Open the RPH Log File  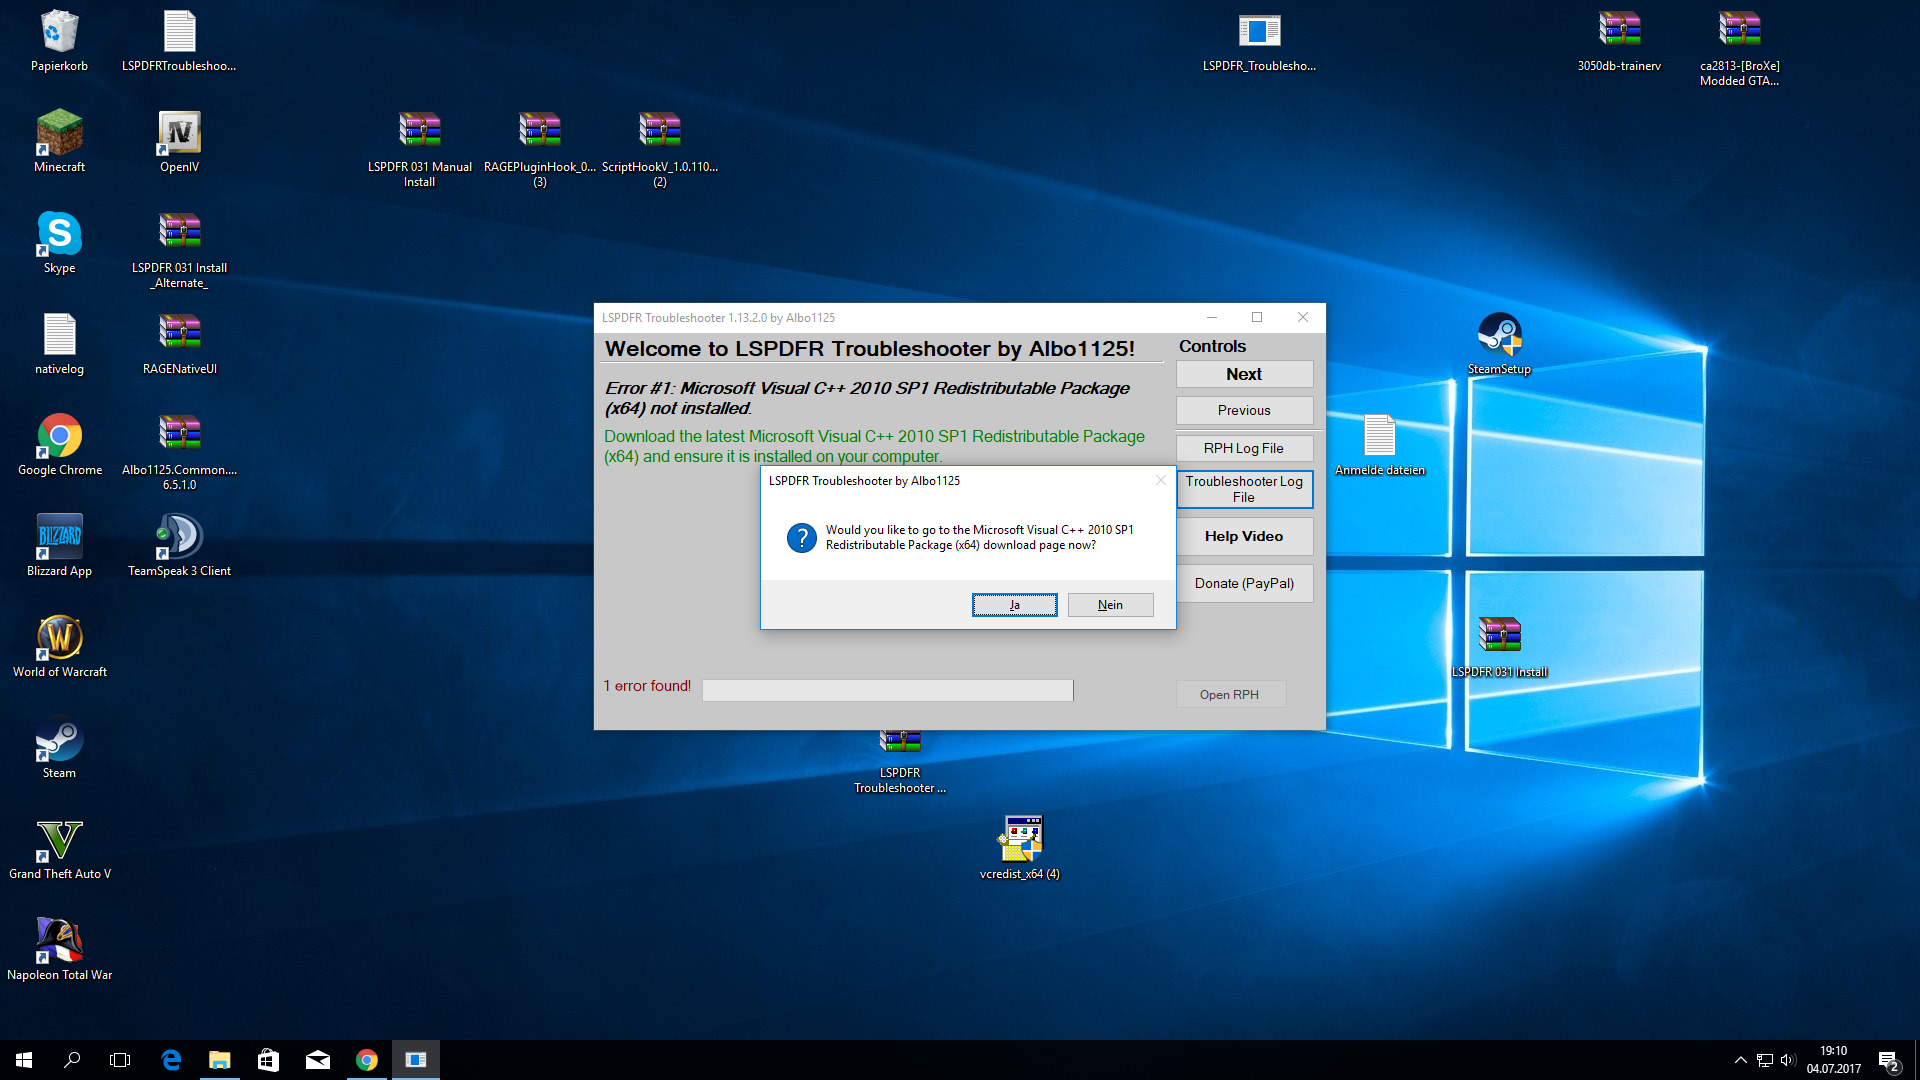1243,448
